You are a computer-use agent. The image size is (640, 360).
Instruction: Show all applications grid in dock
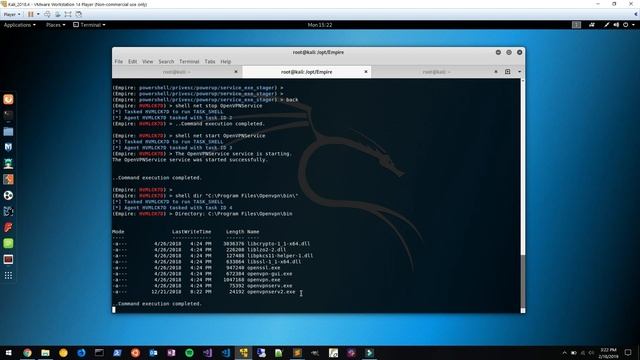pos(8,276)
